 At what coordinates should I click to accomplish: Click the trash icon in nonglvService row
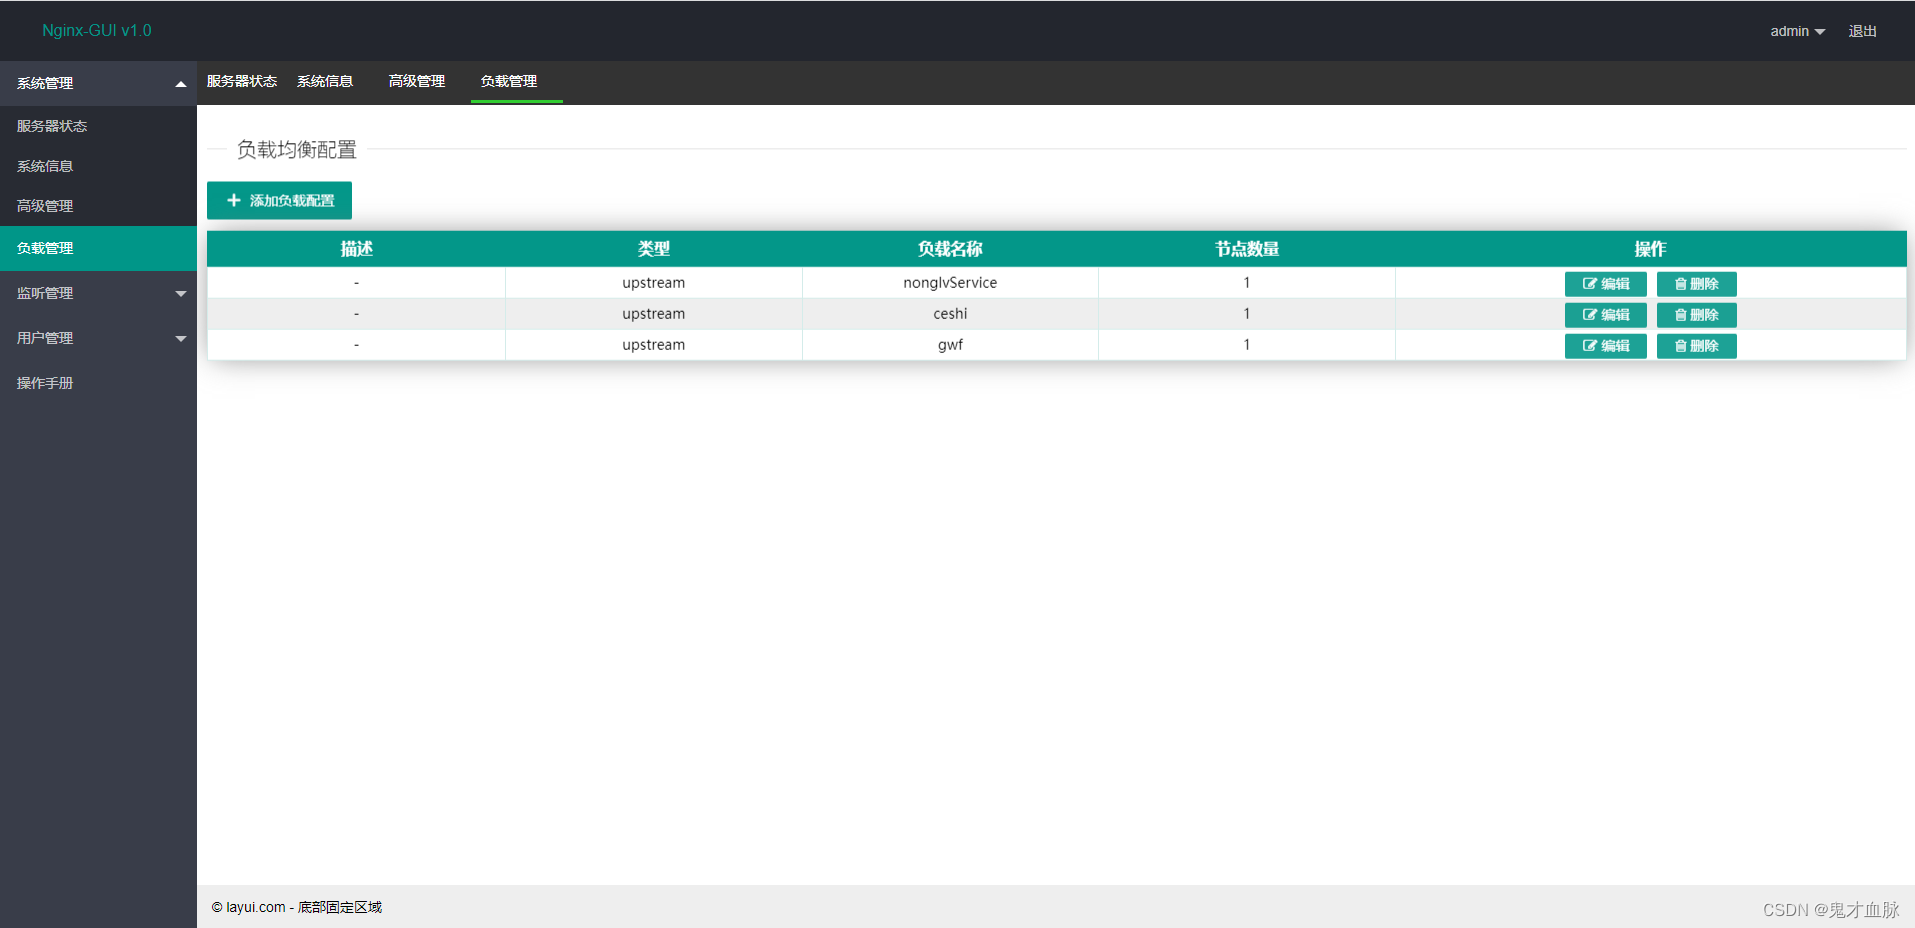1680,284
